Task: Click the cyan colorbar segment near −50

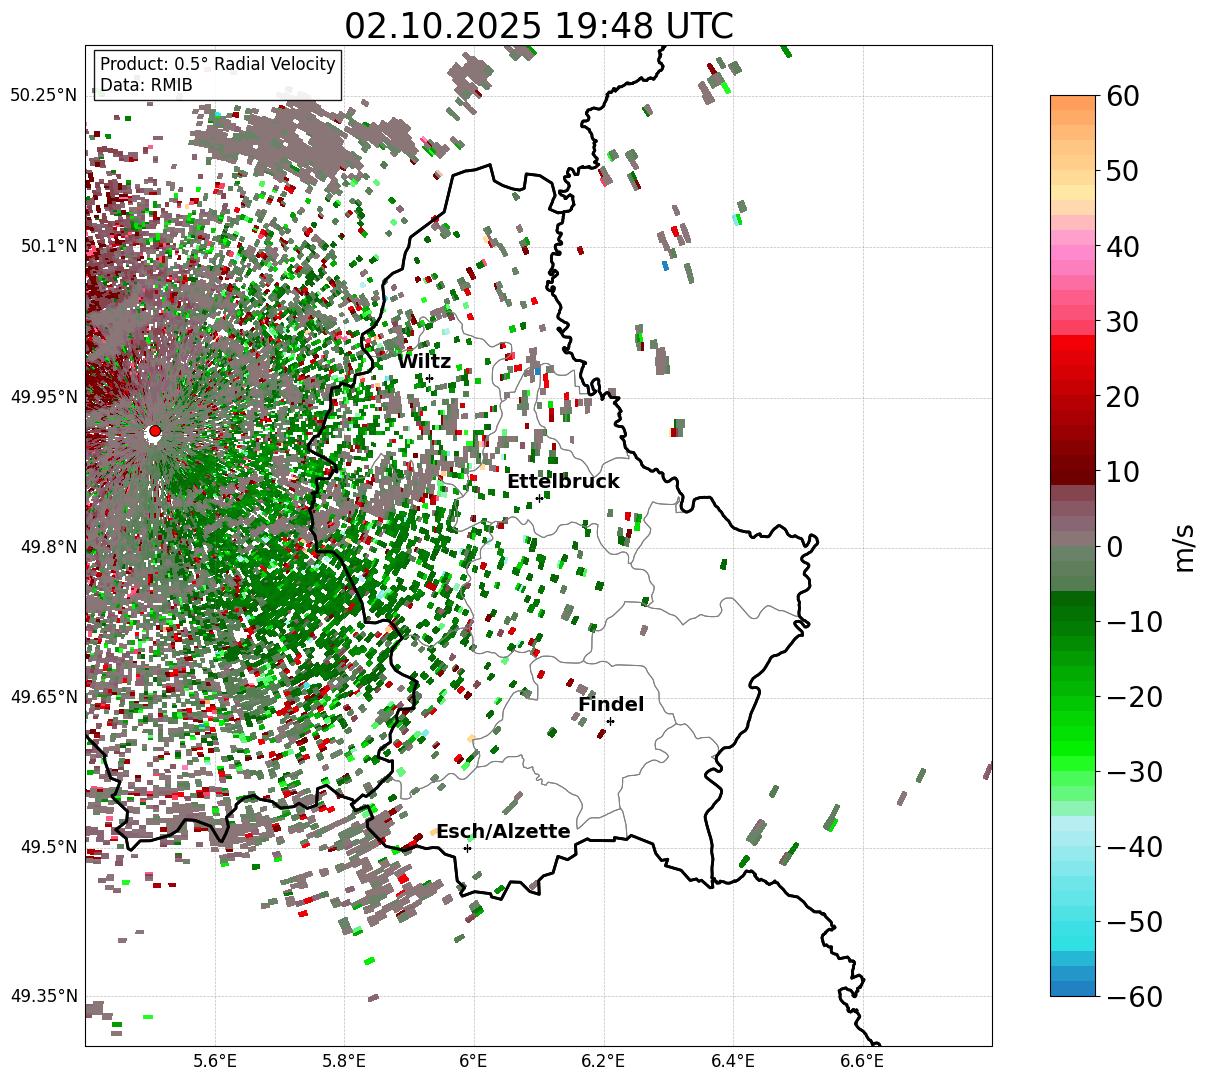Action: point(1073,928)
